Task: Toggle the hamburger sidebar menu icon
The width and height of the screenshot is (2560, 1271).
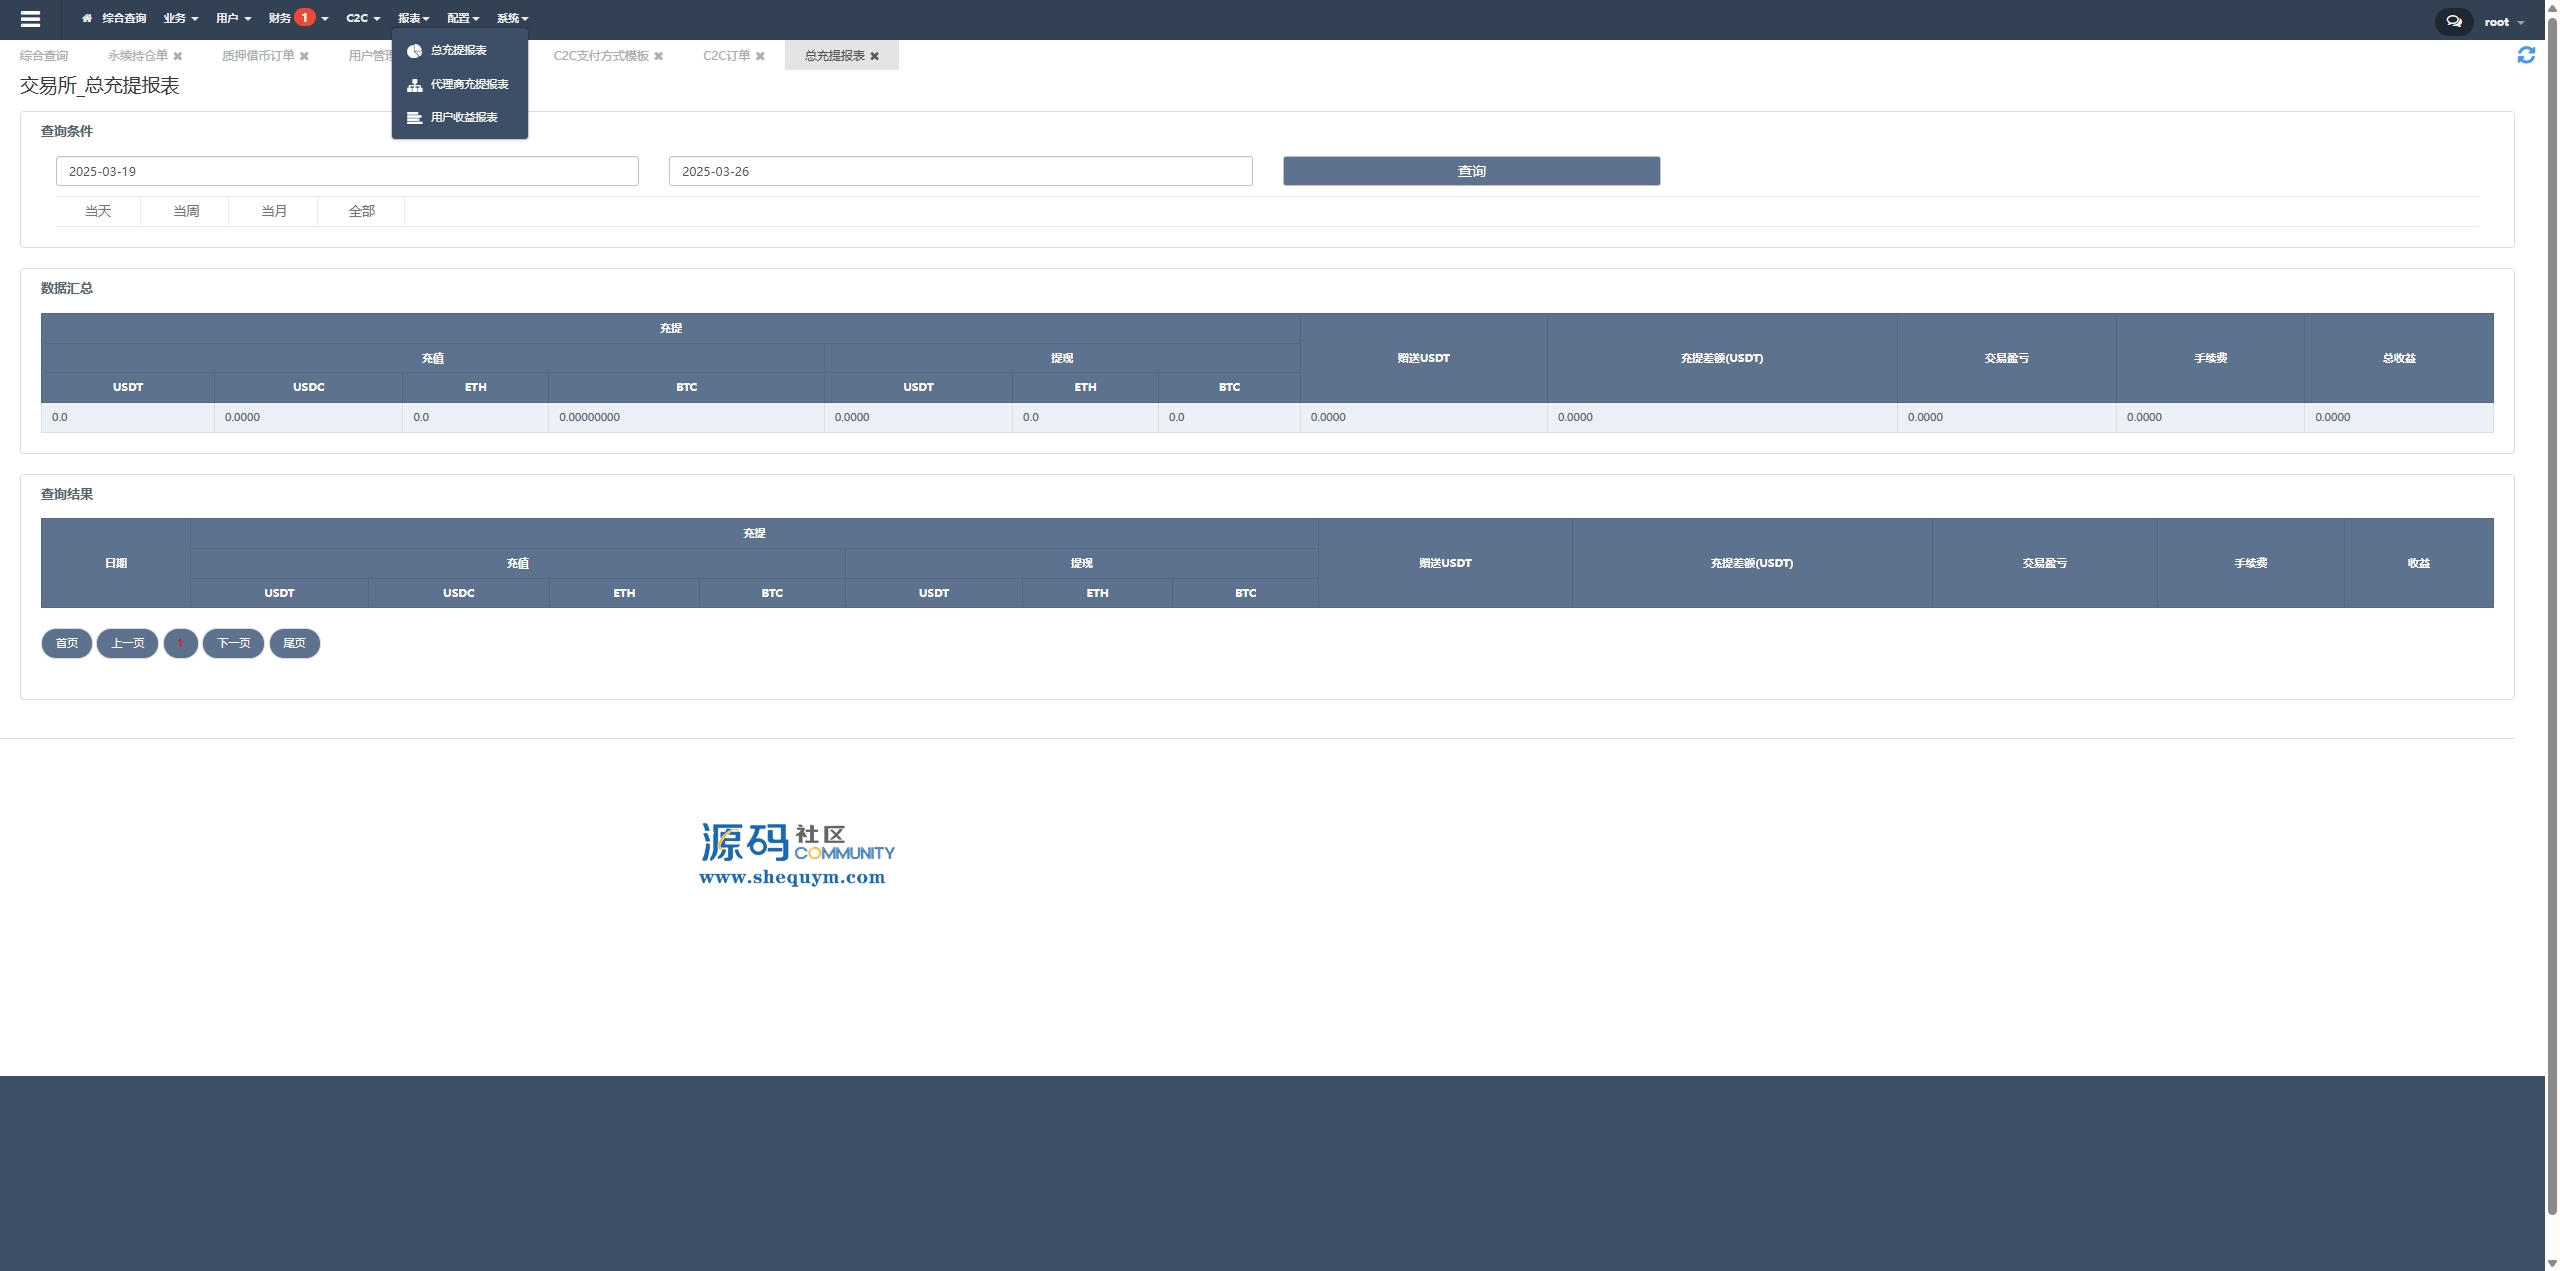Action: click(x=30, y=19)
